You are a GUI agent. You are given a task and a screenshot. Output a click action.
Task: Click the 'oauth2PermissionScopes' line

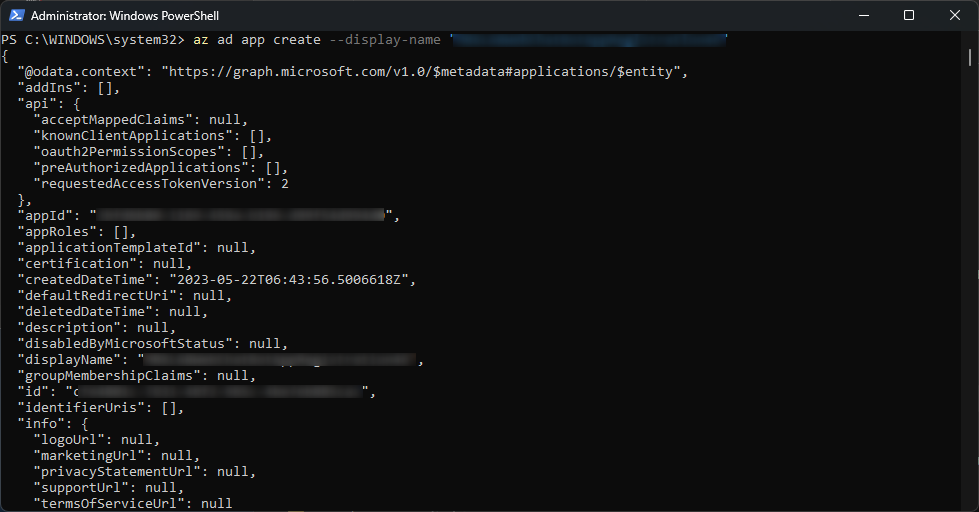[x=149, y=152]
